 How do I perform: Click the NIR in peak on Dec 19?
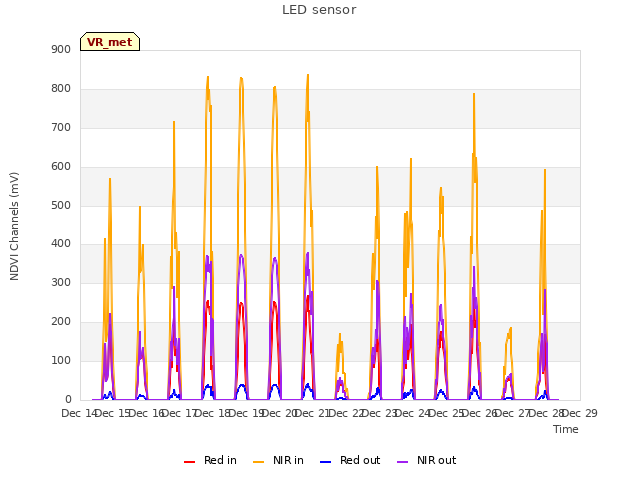(x=241, y=78)
